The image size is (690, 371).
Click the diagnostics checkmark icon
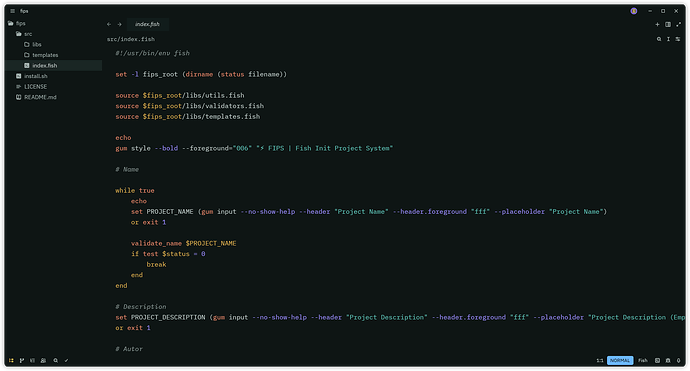[66, 360]
